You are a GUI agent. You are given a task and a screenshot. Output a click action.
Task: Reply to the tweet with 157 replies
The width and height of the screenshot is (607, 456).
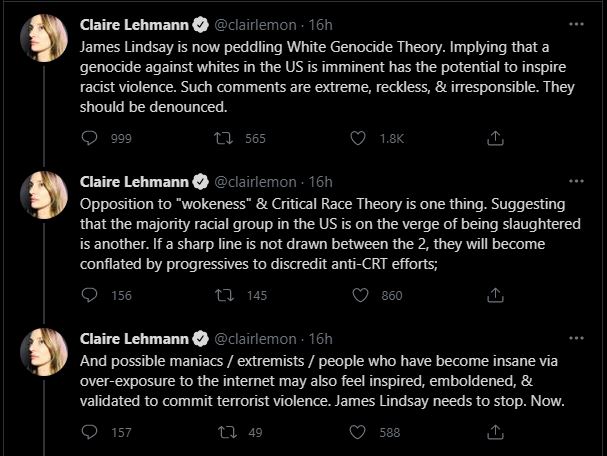90,432
